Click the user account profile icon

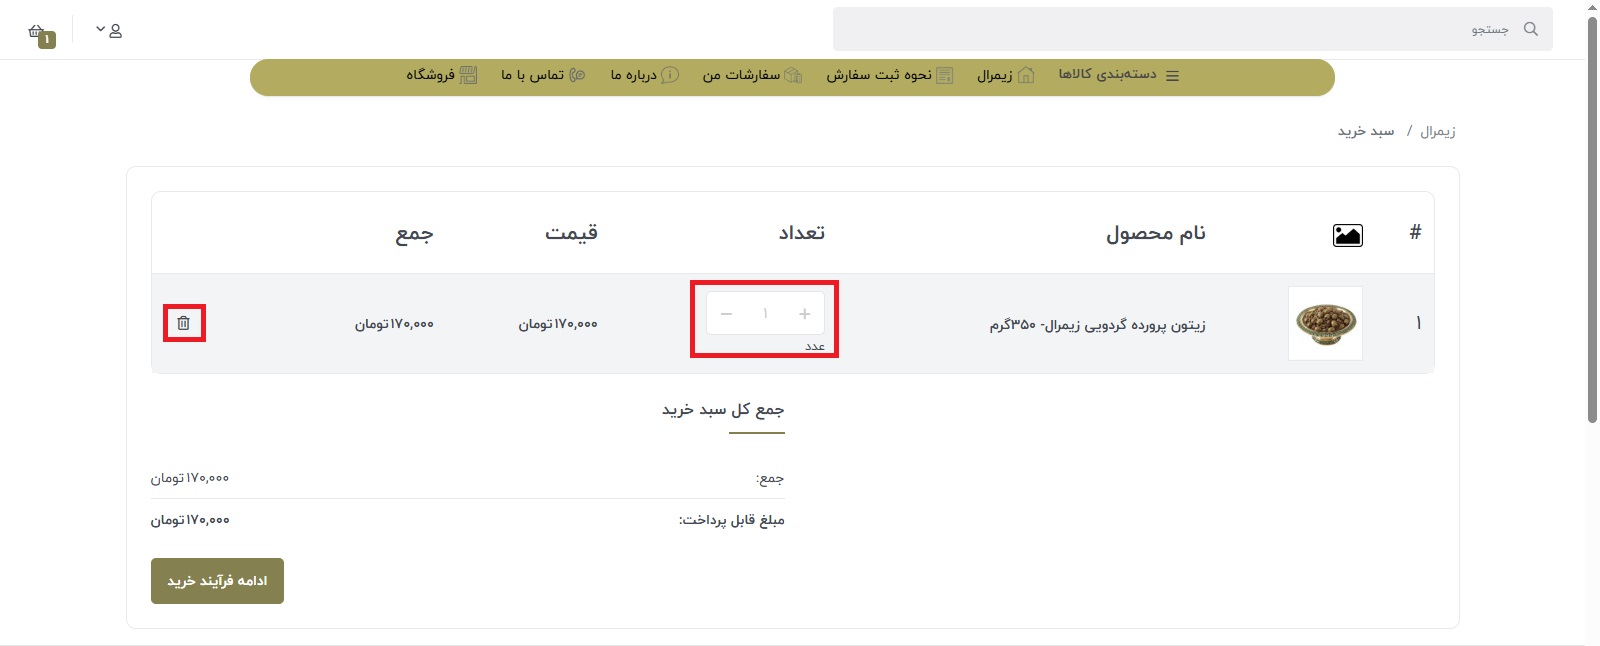116,31
